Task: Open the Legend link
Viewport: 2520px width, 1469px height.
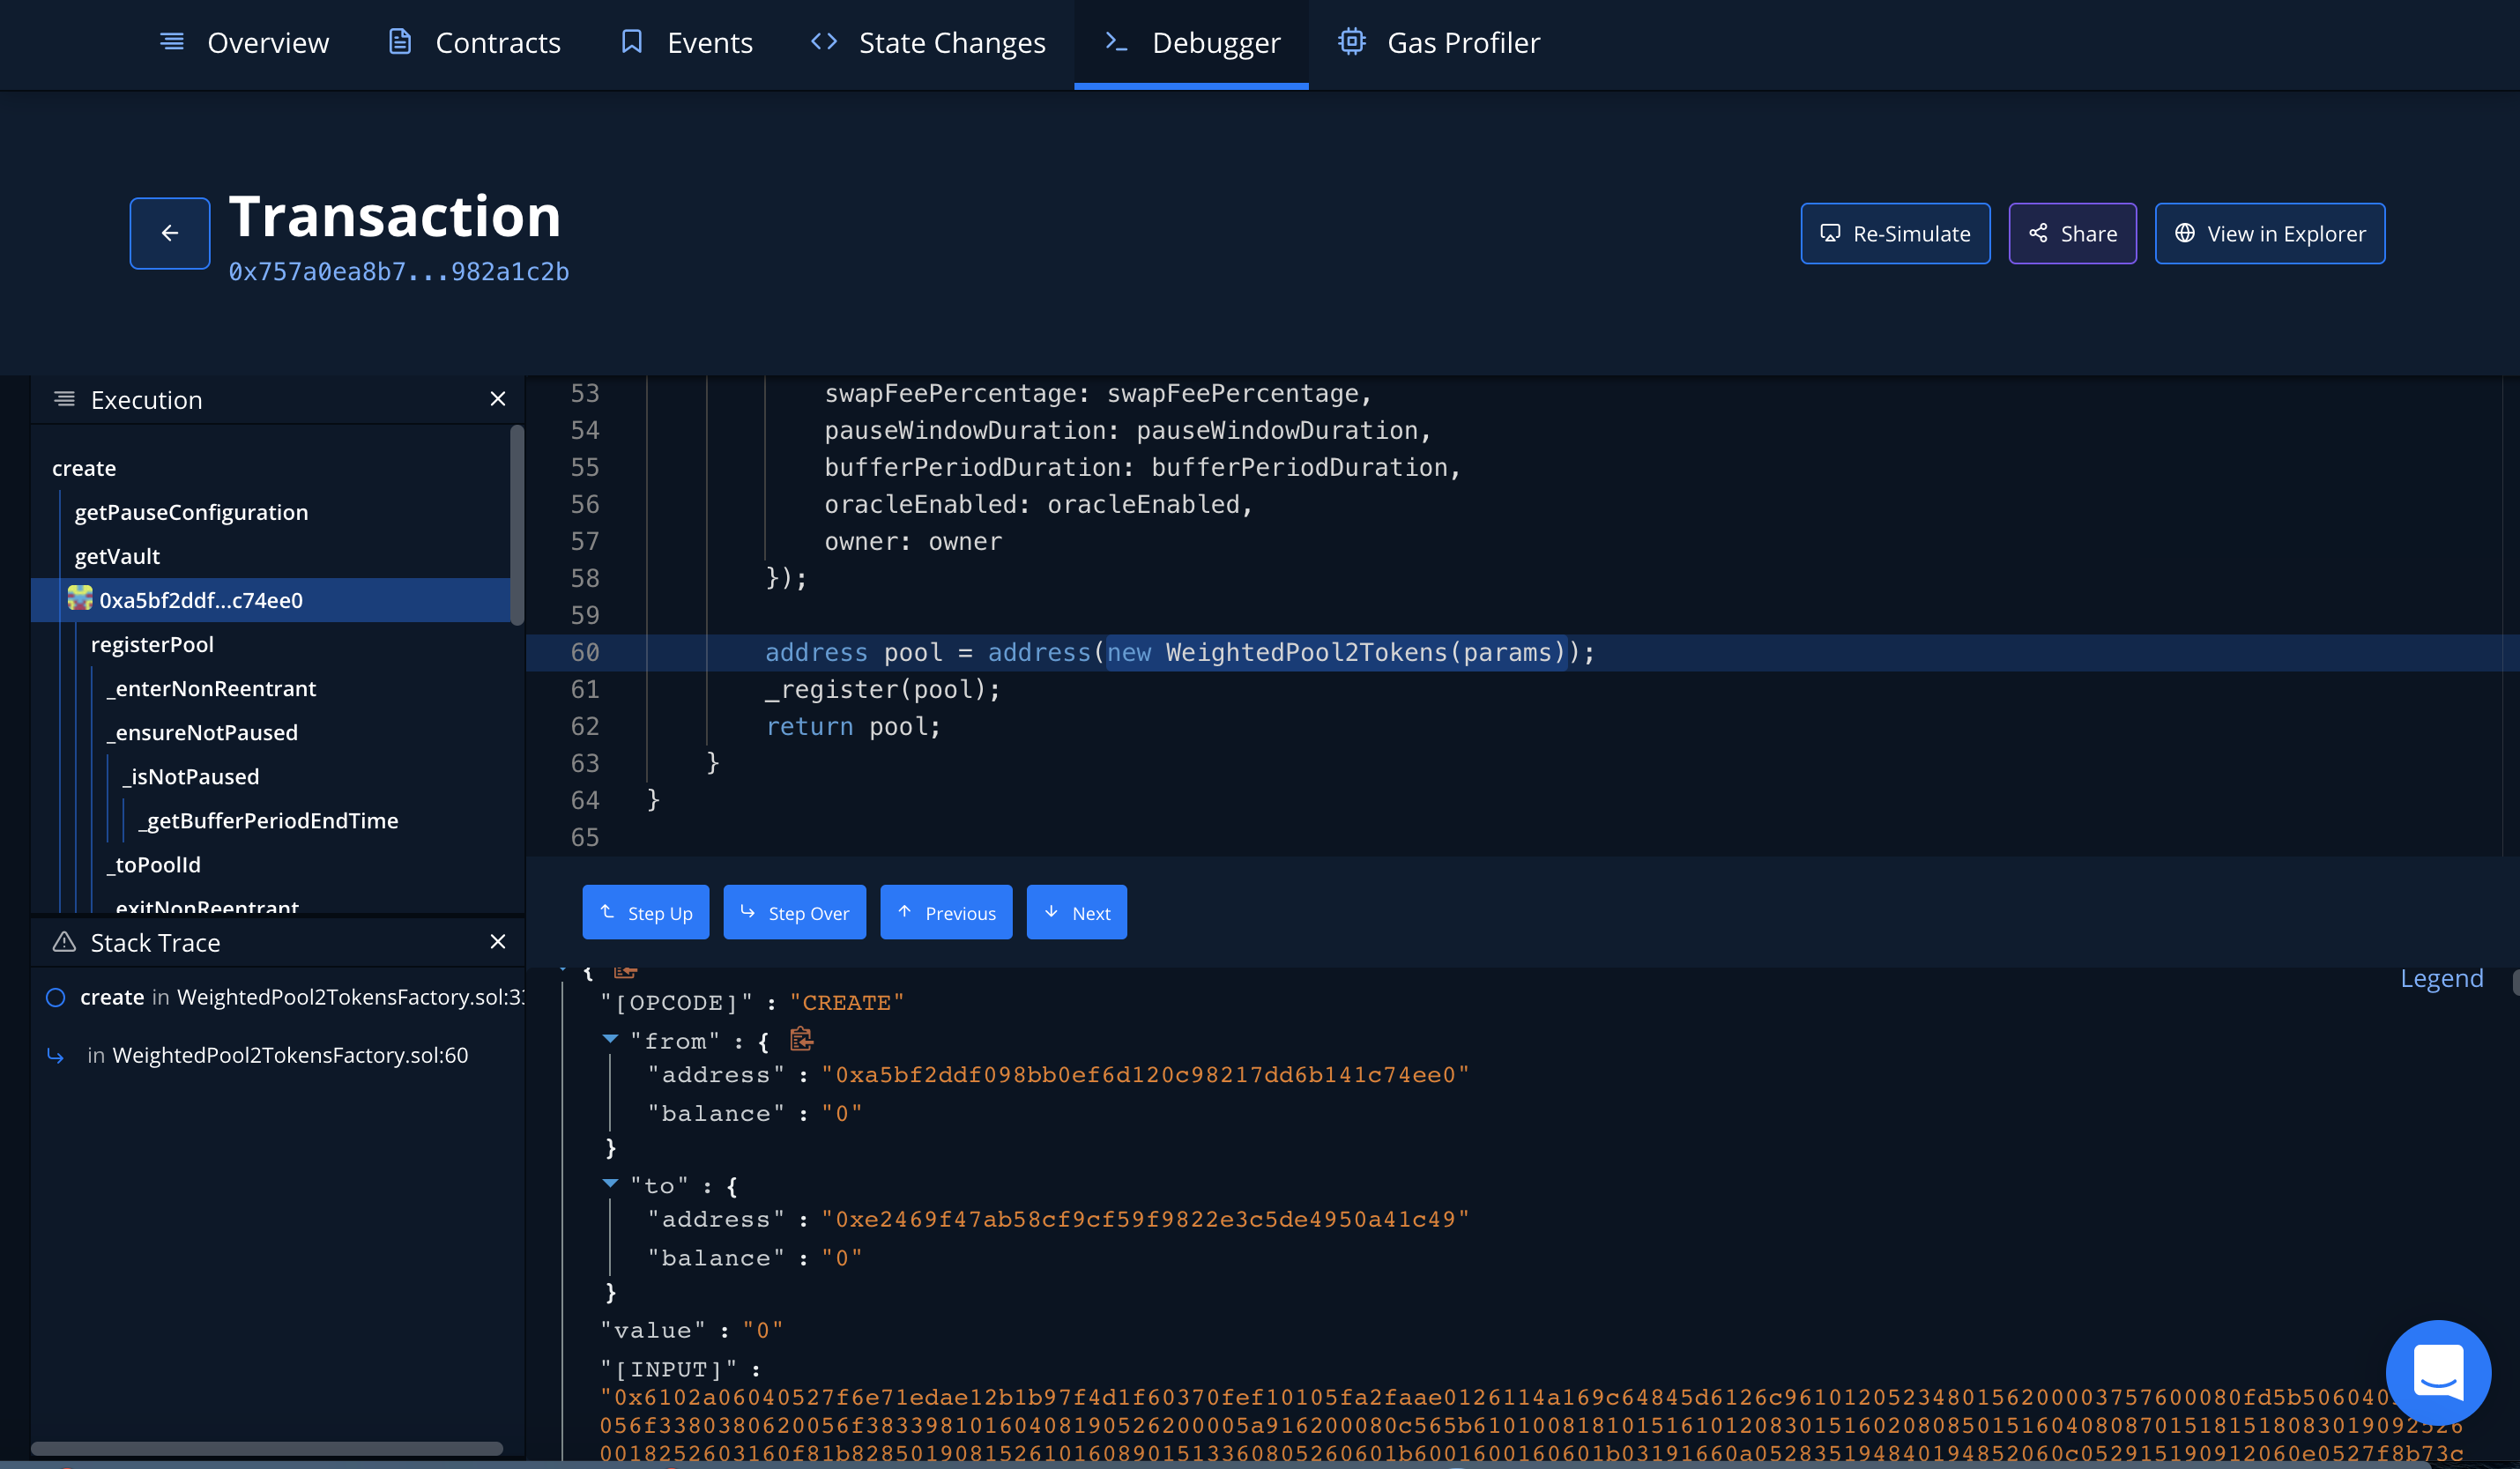Action: pos(2441,978)
